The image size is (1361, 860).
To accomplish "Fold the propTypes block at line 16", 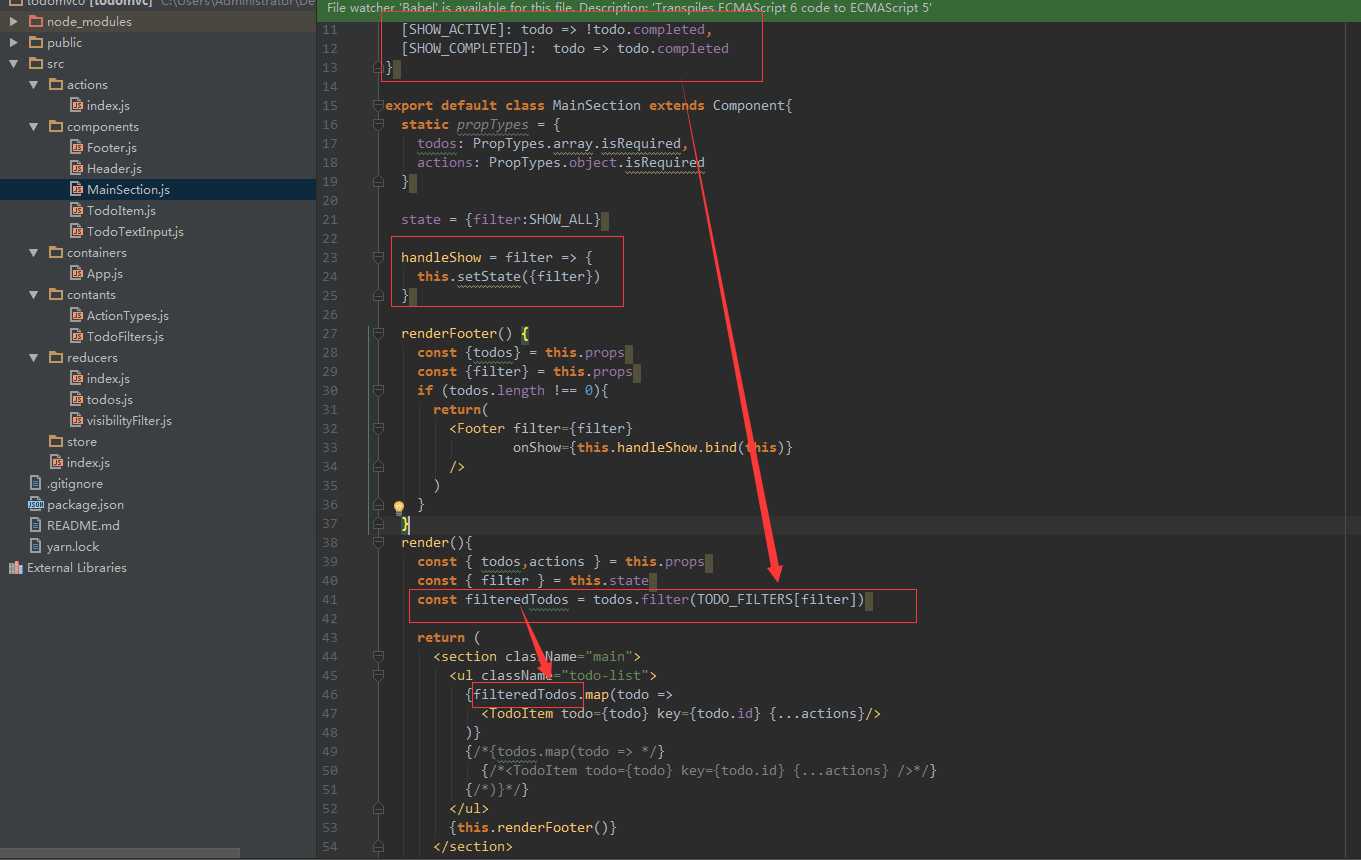I will 378,124.
